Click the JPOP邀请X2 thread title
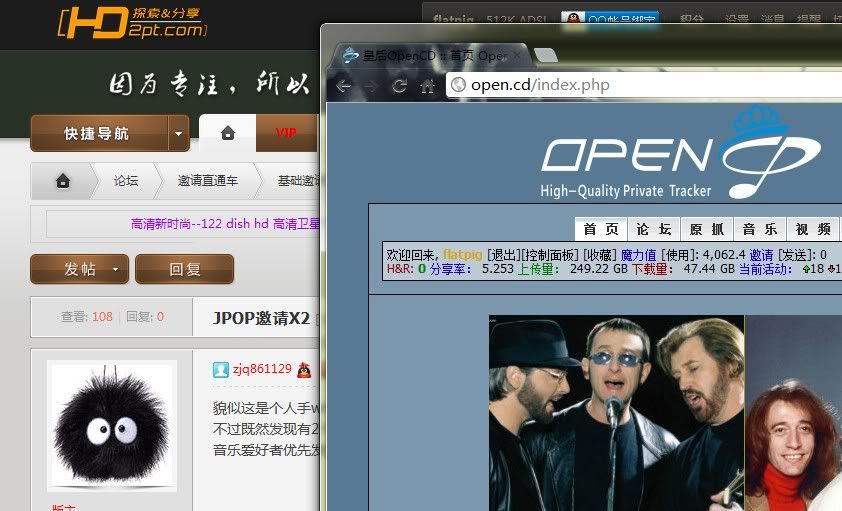The height and width of the screenshot is (511, 842). pyautogui.click(x=262, y=318)
